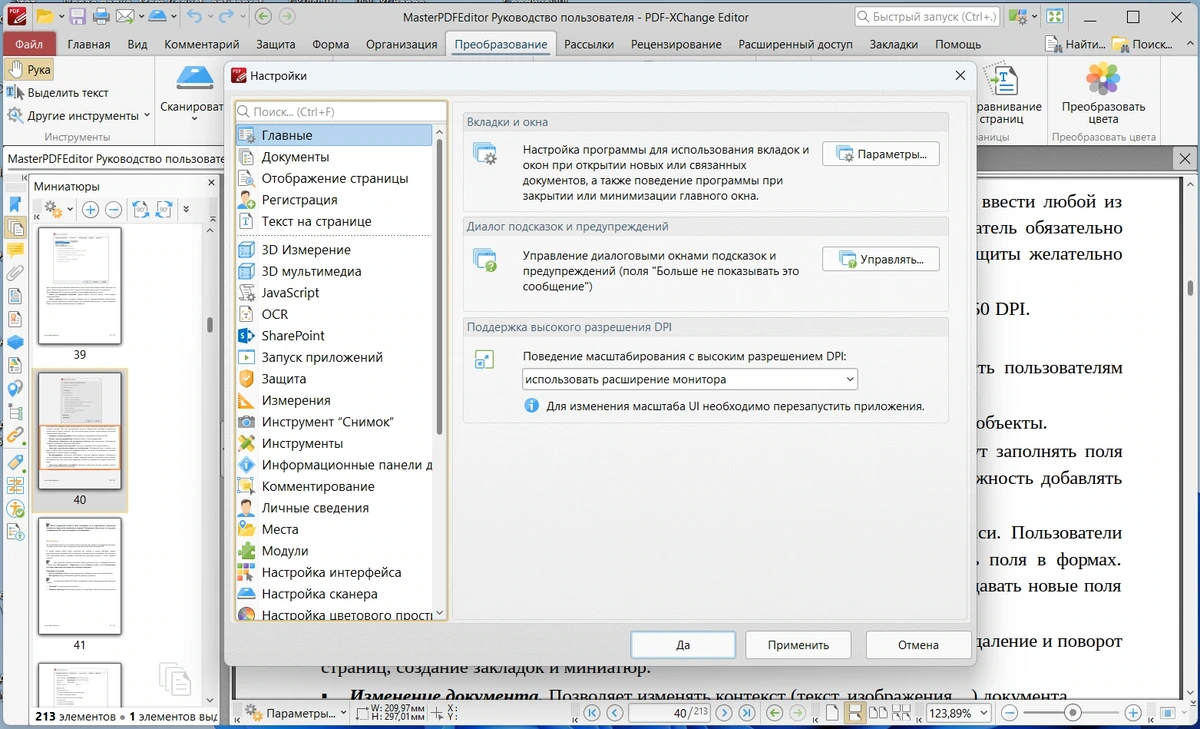The width and height of the screenshot is (1200, 729).
Task: Send document by email envelope icon
Action: coord(123,17)
